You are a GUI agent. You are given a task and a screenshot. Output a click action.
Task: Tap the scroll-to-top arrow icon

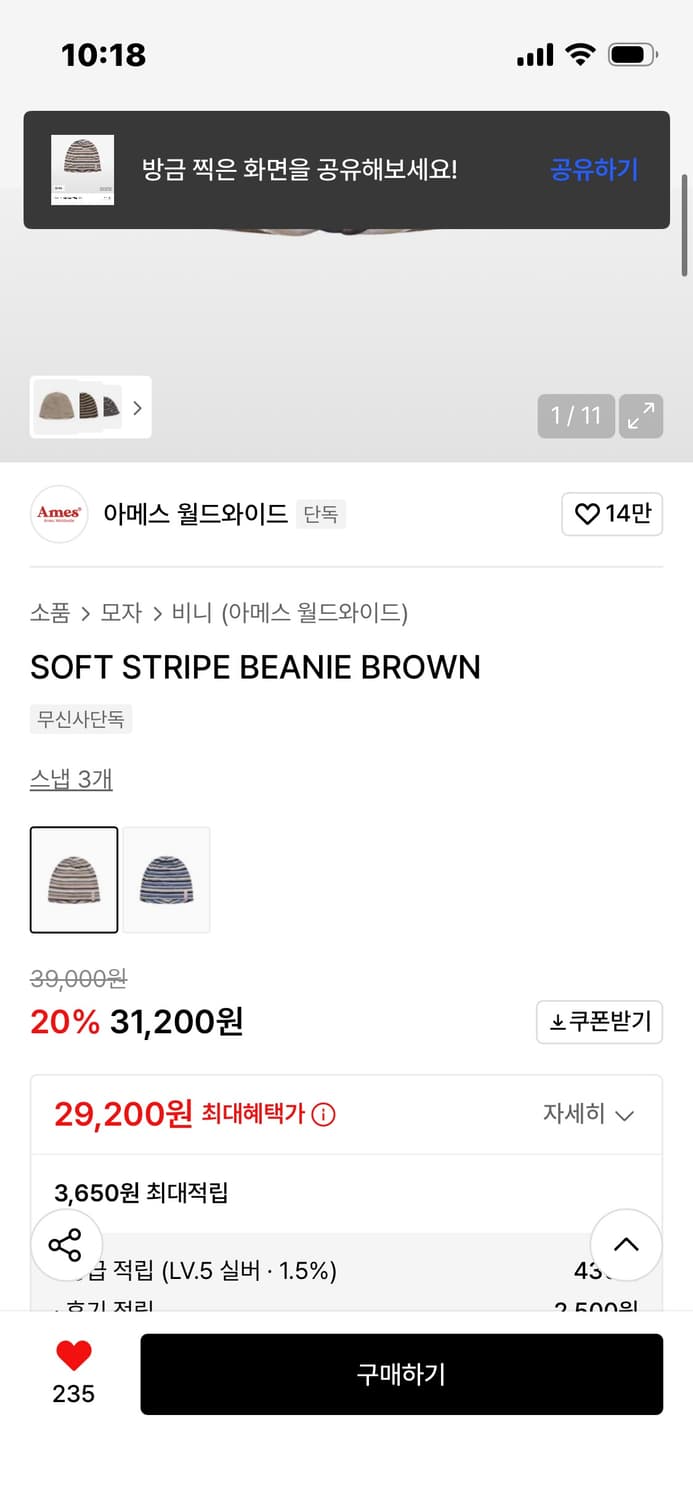pos(626,1245)
